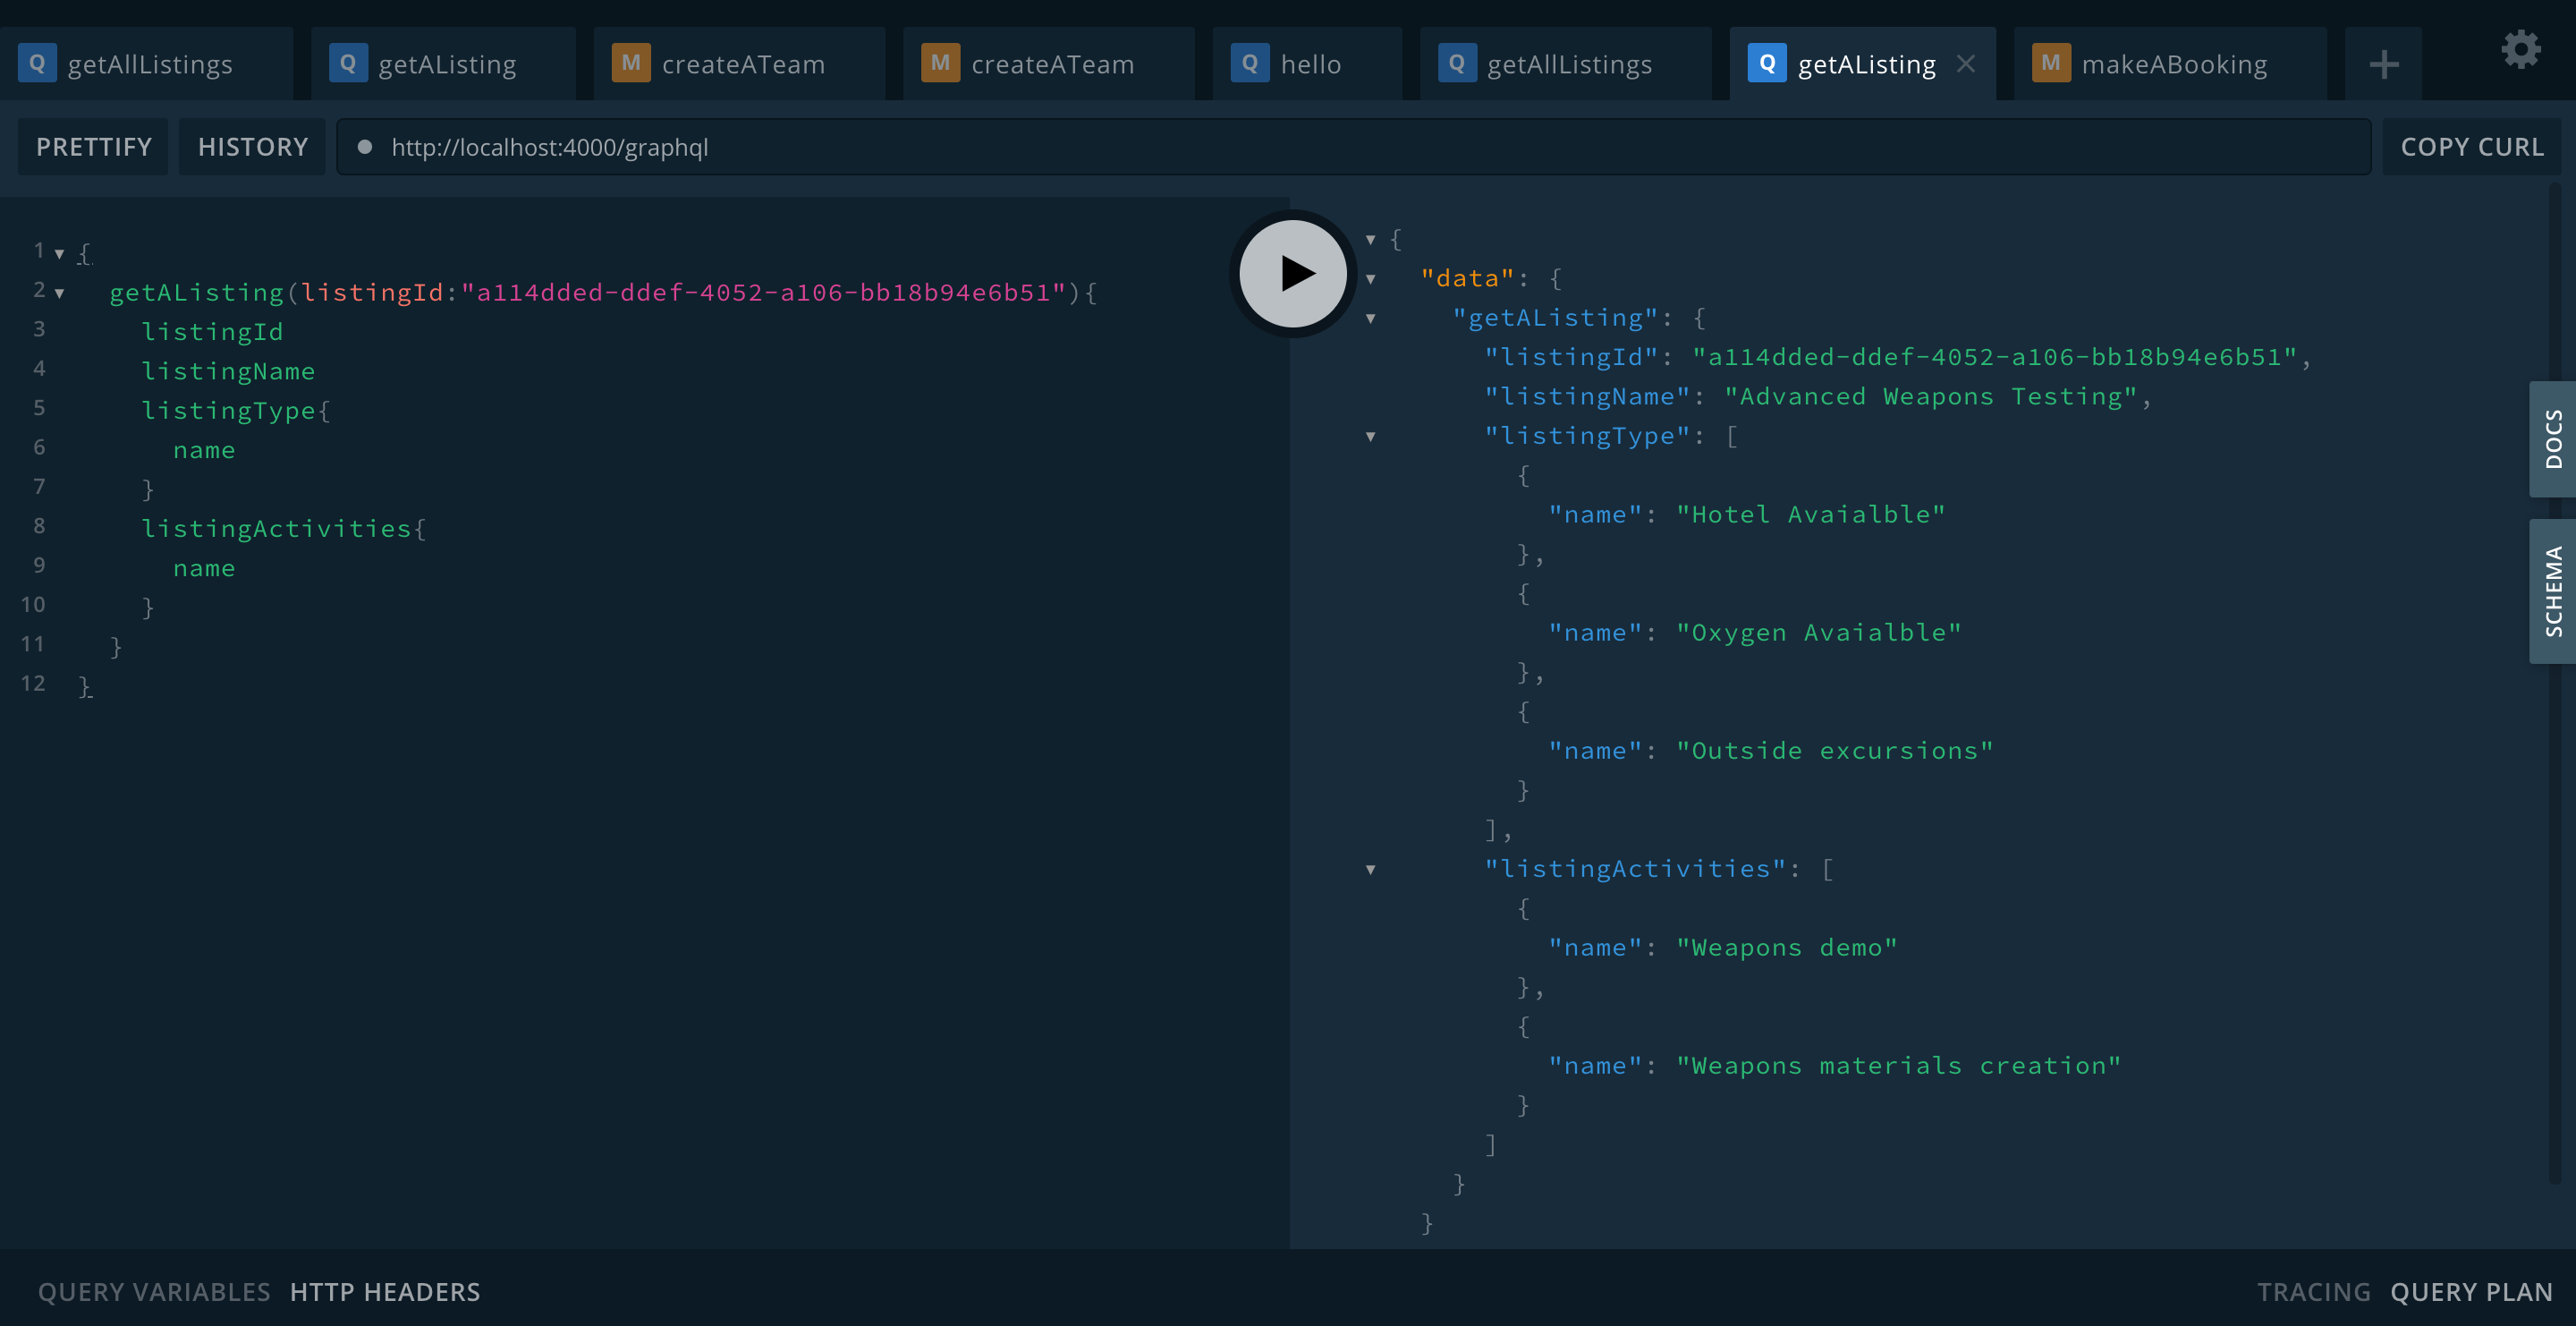Viewport: 2576px width, 1326px height.
Task: Edit the endpoint URL field
Action: click(x=1354, y=147)
